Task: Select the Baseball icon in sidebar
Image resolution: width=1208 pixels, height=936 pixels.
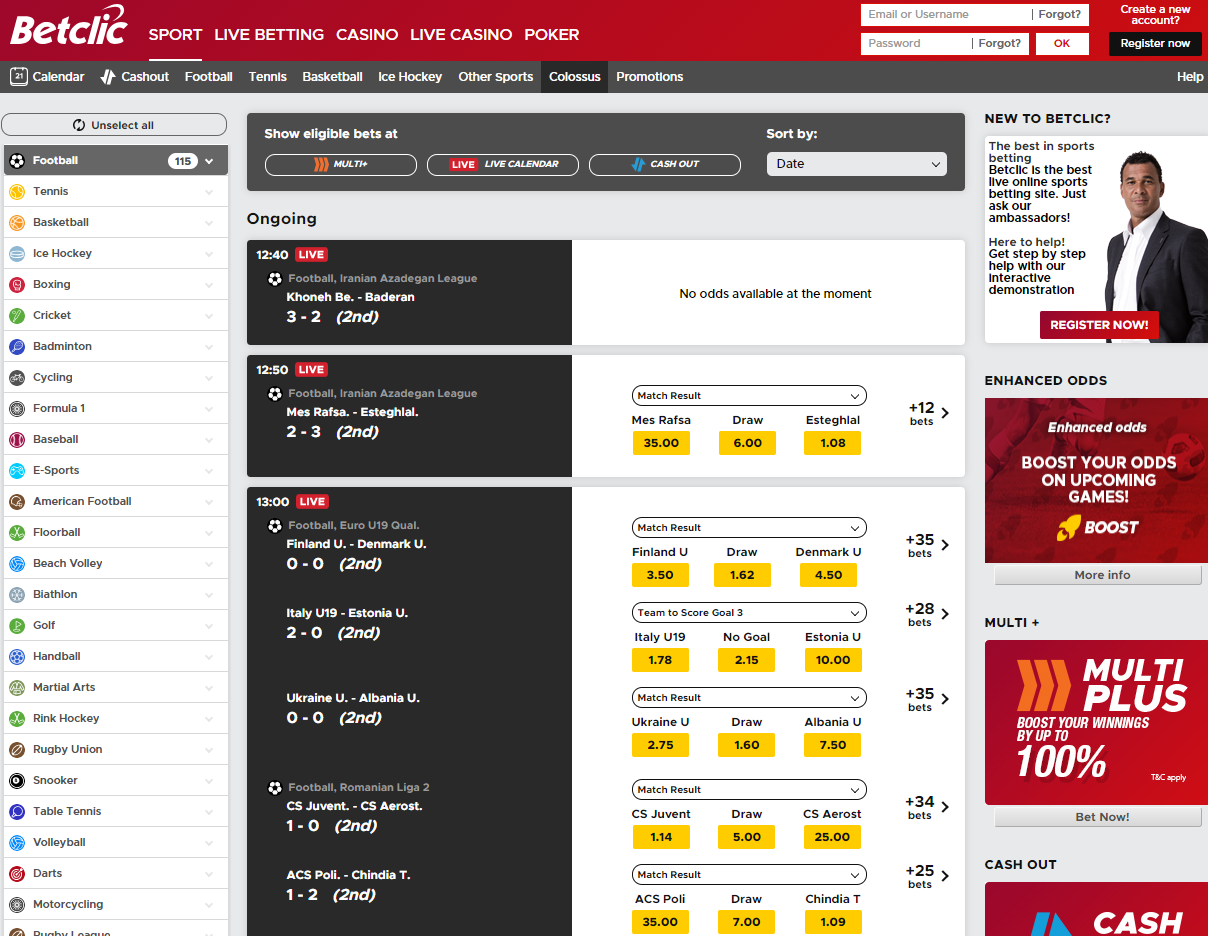Action: (17, 439)
